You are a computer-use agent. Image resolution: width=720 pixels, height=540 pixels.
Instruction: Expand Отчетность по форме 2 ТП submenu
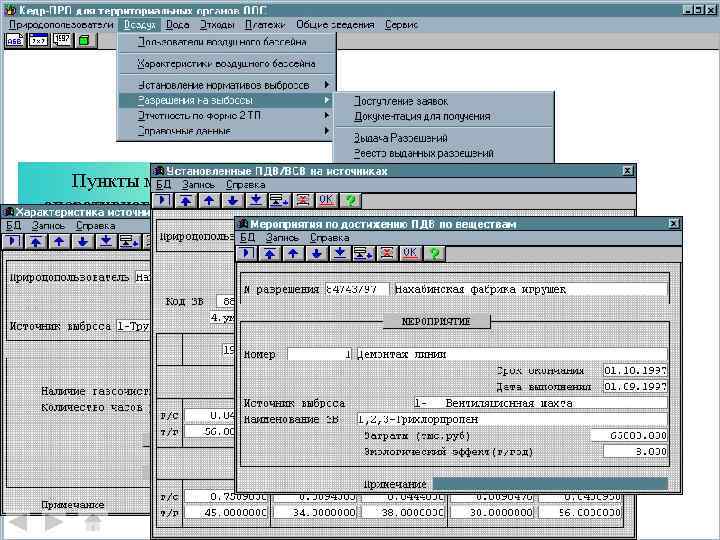click(x=226, y=115)
